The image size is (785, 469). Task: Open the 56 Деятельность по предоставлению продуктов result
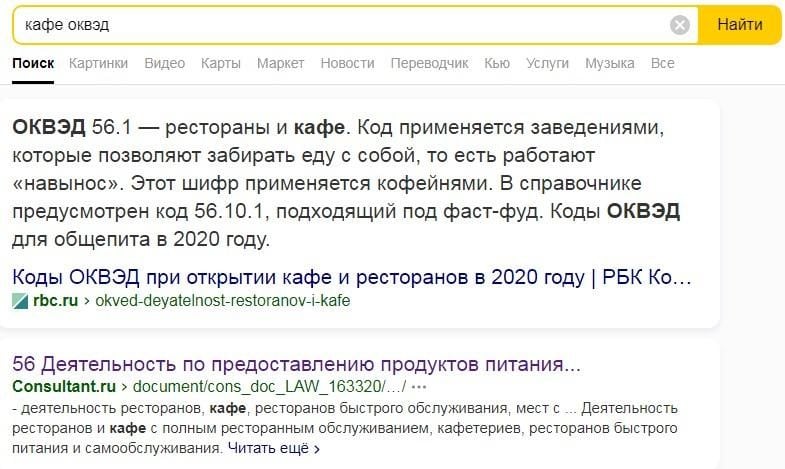coord(296,364)
